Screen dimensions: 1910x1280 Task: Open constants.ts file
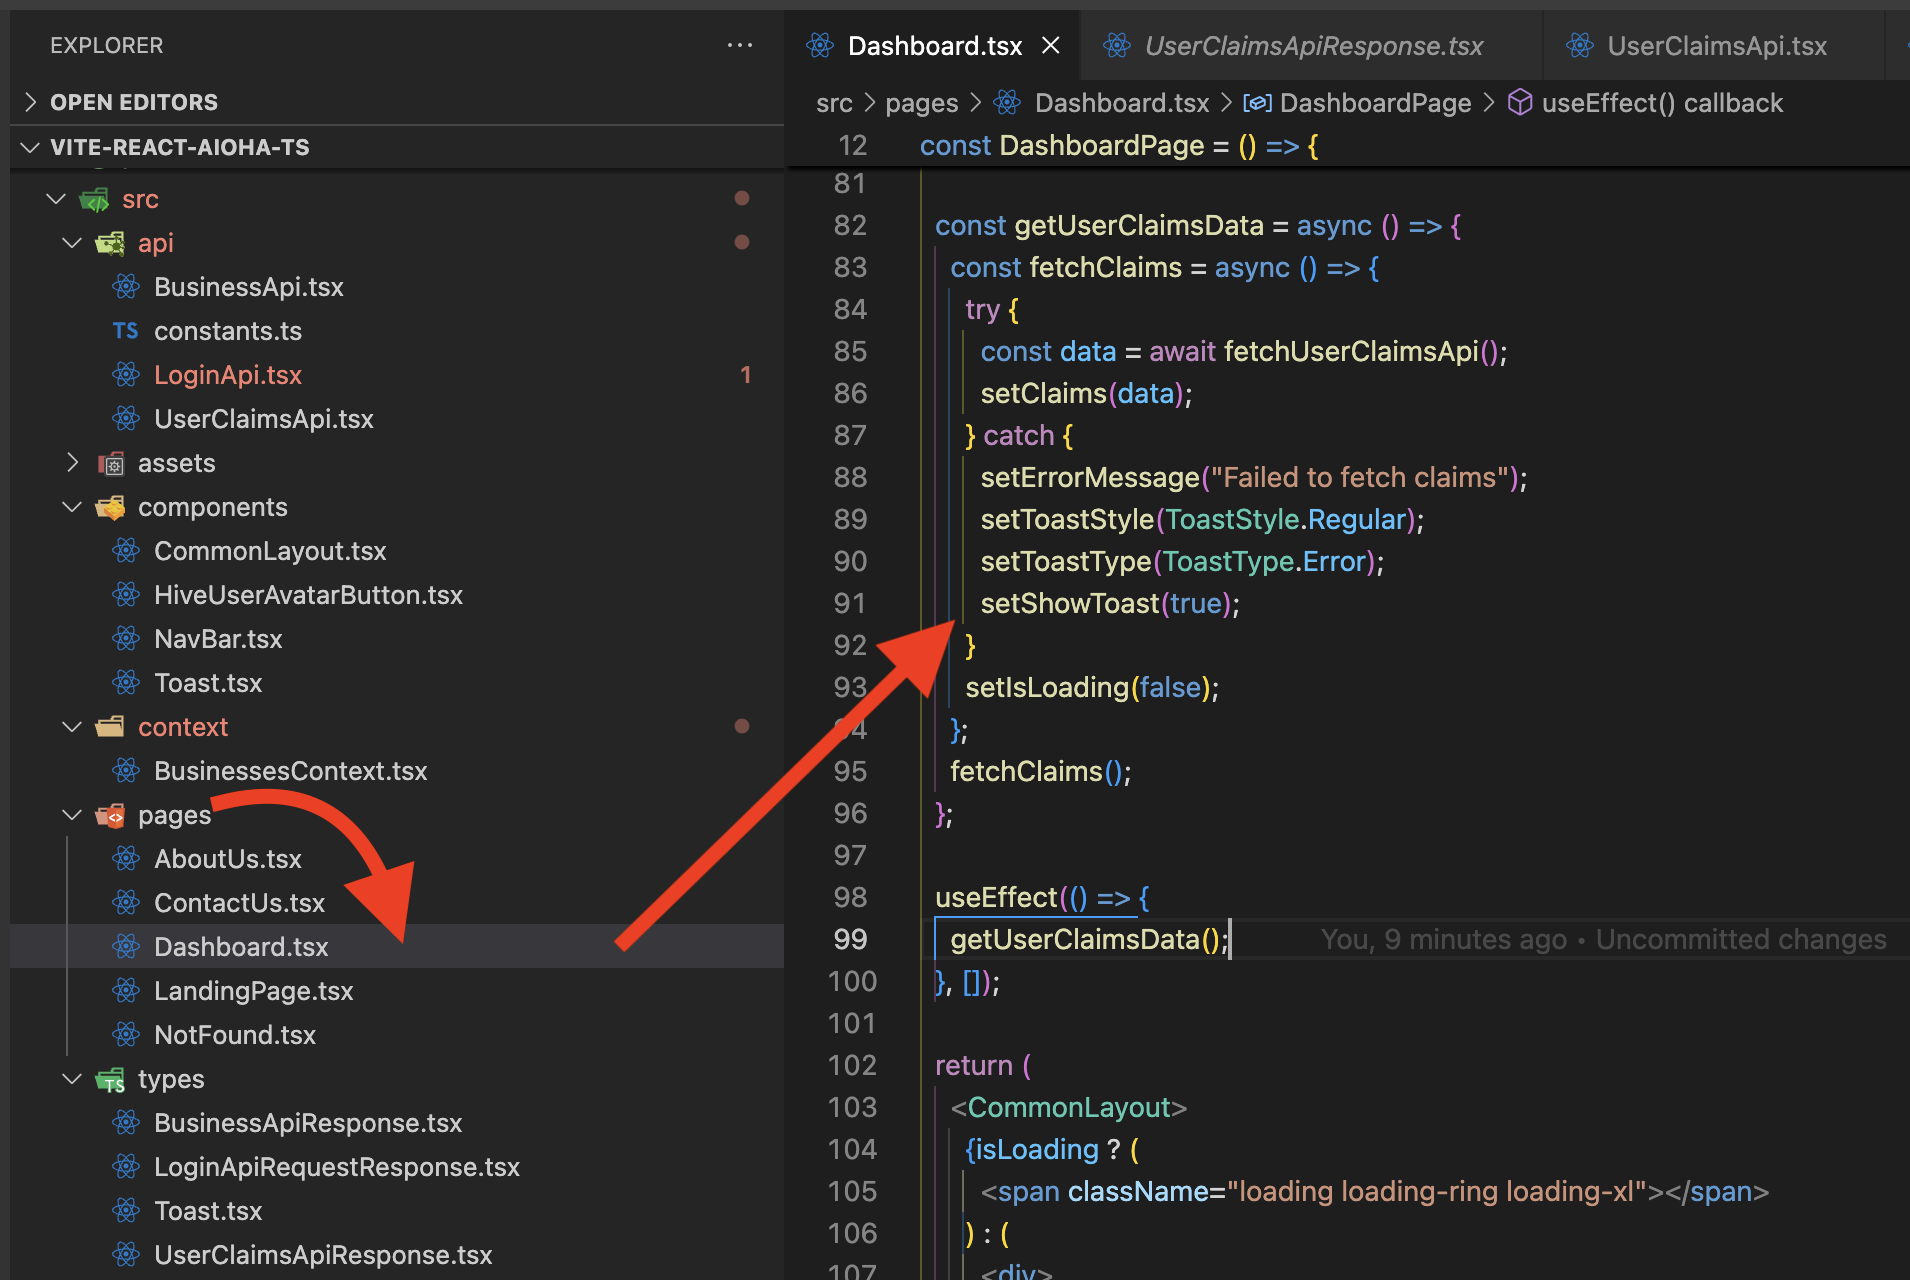coord(397,331)
